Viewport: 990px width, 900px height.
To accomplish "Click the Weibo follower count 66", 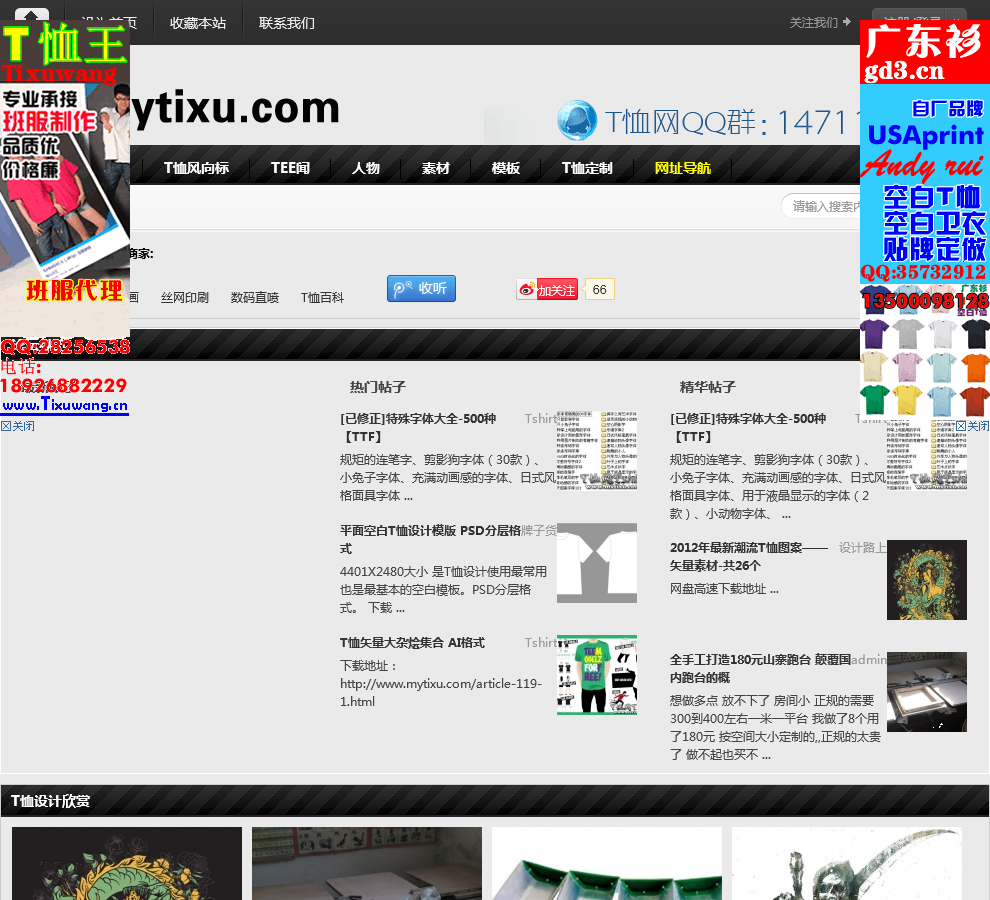I will [x=599, y=289].
